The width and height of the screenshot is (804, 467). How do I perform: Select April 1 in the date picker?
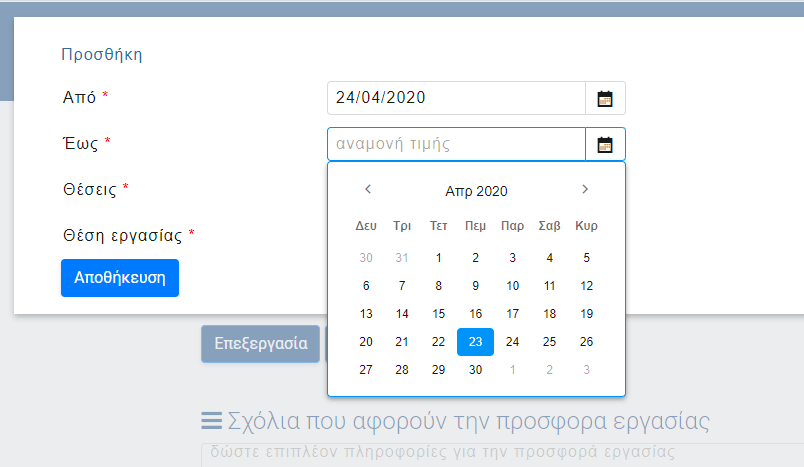[x=439, y=258]
